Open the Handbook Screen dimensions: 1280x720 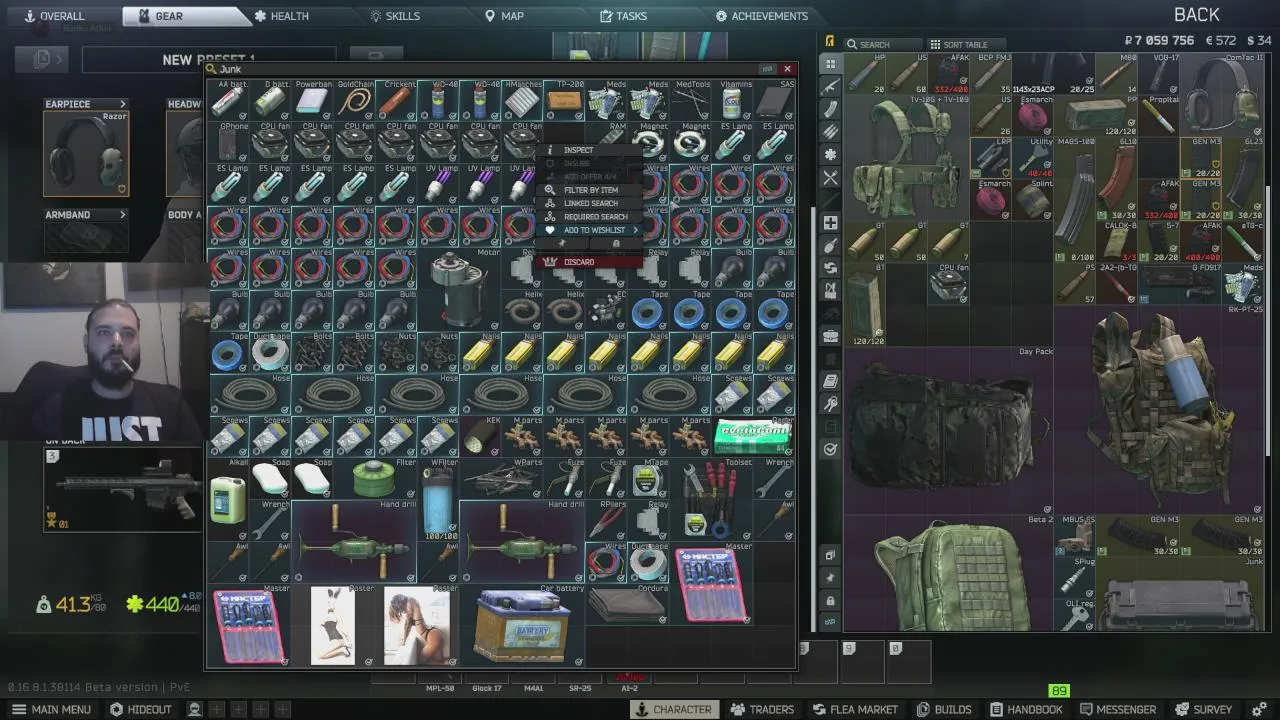[1025, 709]
